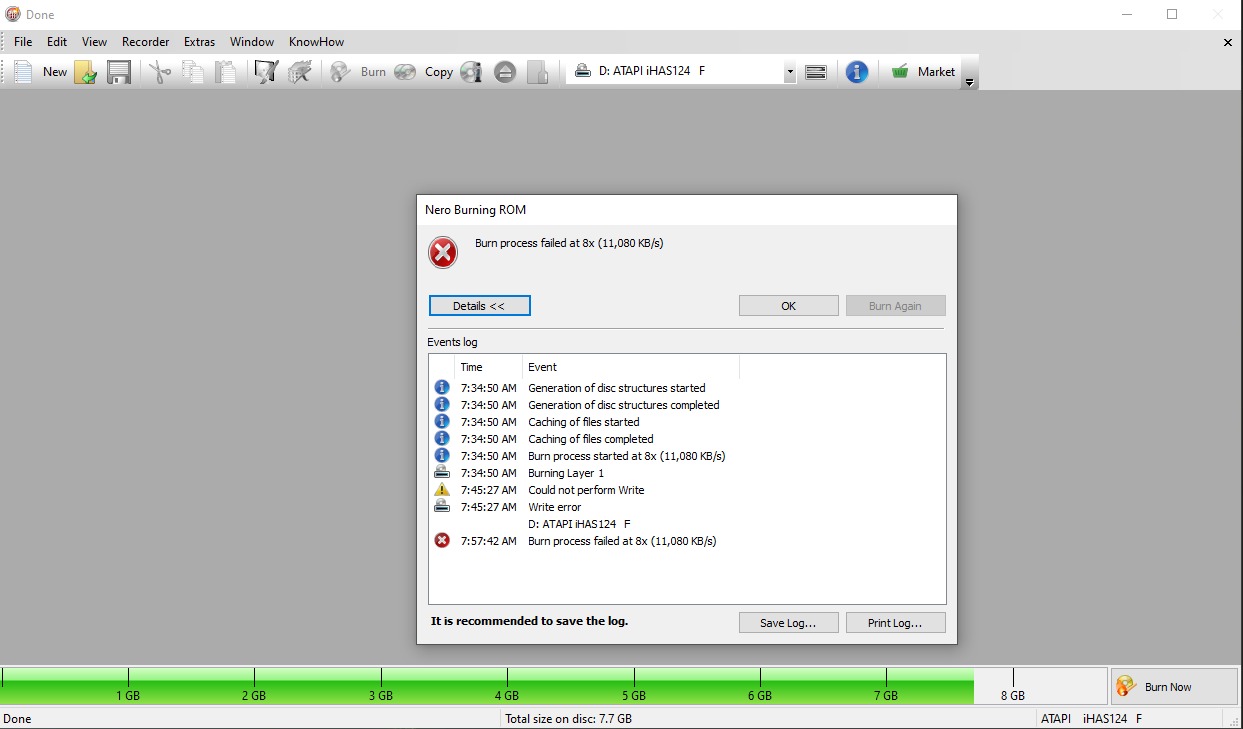The width and height of the screenshot is (1243, 729).
Task: Open the Window menu
Action: [252, 42]
